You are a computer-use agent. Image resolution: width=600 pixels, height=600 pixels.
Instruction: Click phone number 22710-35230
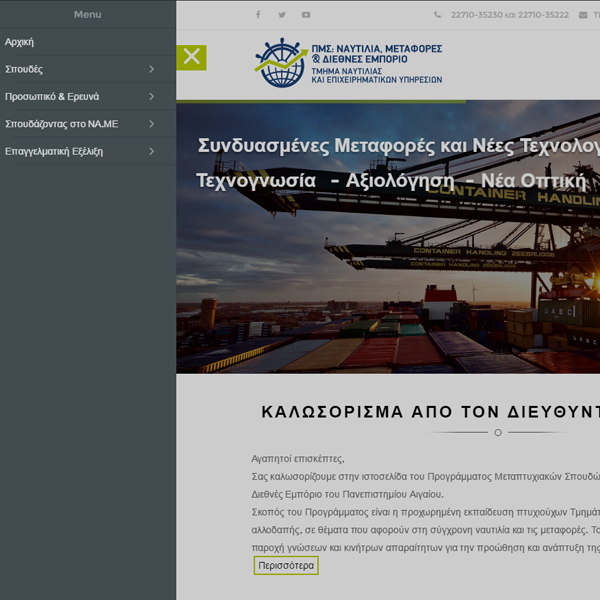[x=475, y=15]
